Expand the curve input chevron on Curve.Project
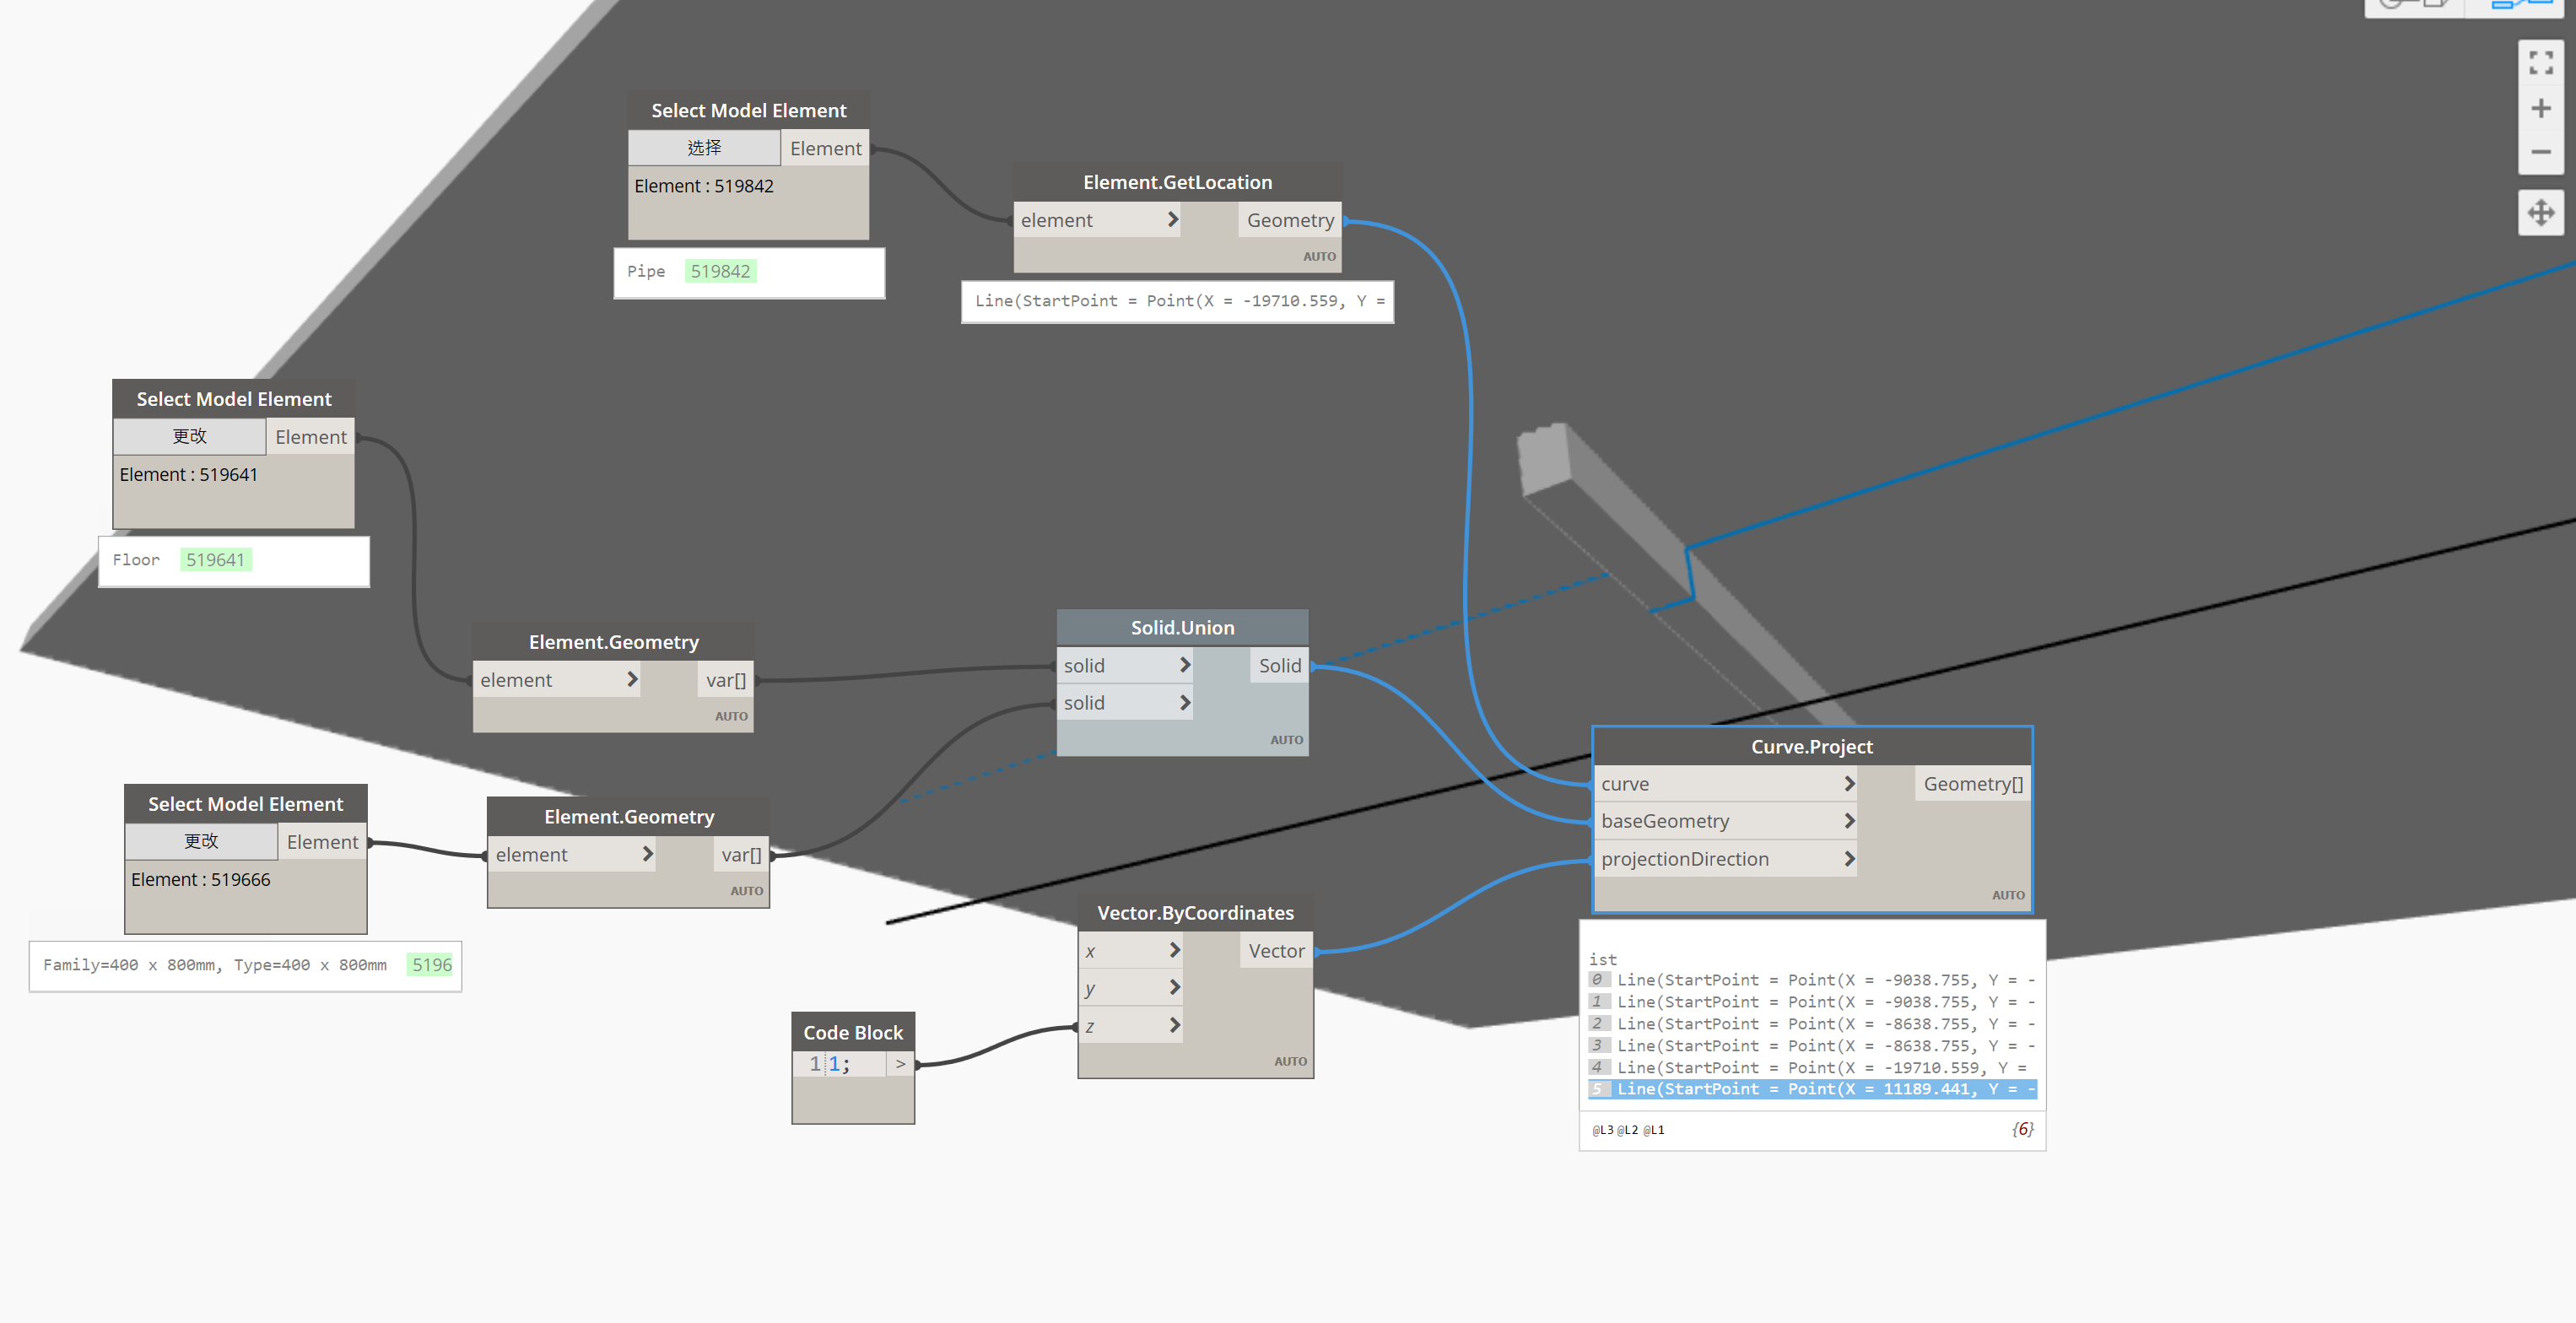The height and width of the screenshot is (1323, 2576). tap(1849, 783)
